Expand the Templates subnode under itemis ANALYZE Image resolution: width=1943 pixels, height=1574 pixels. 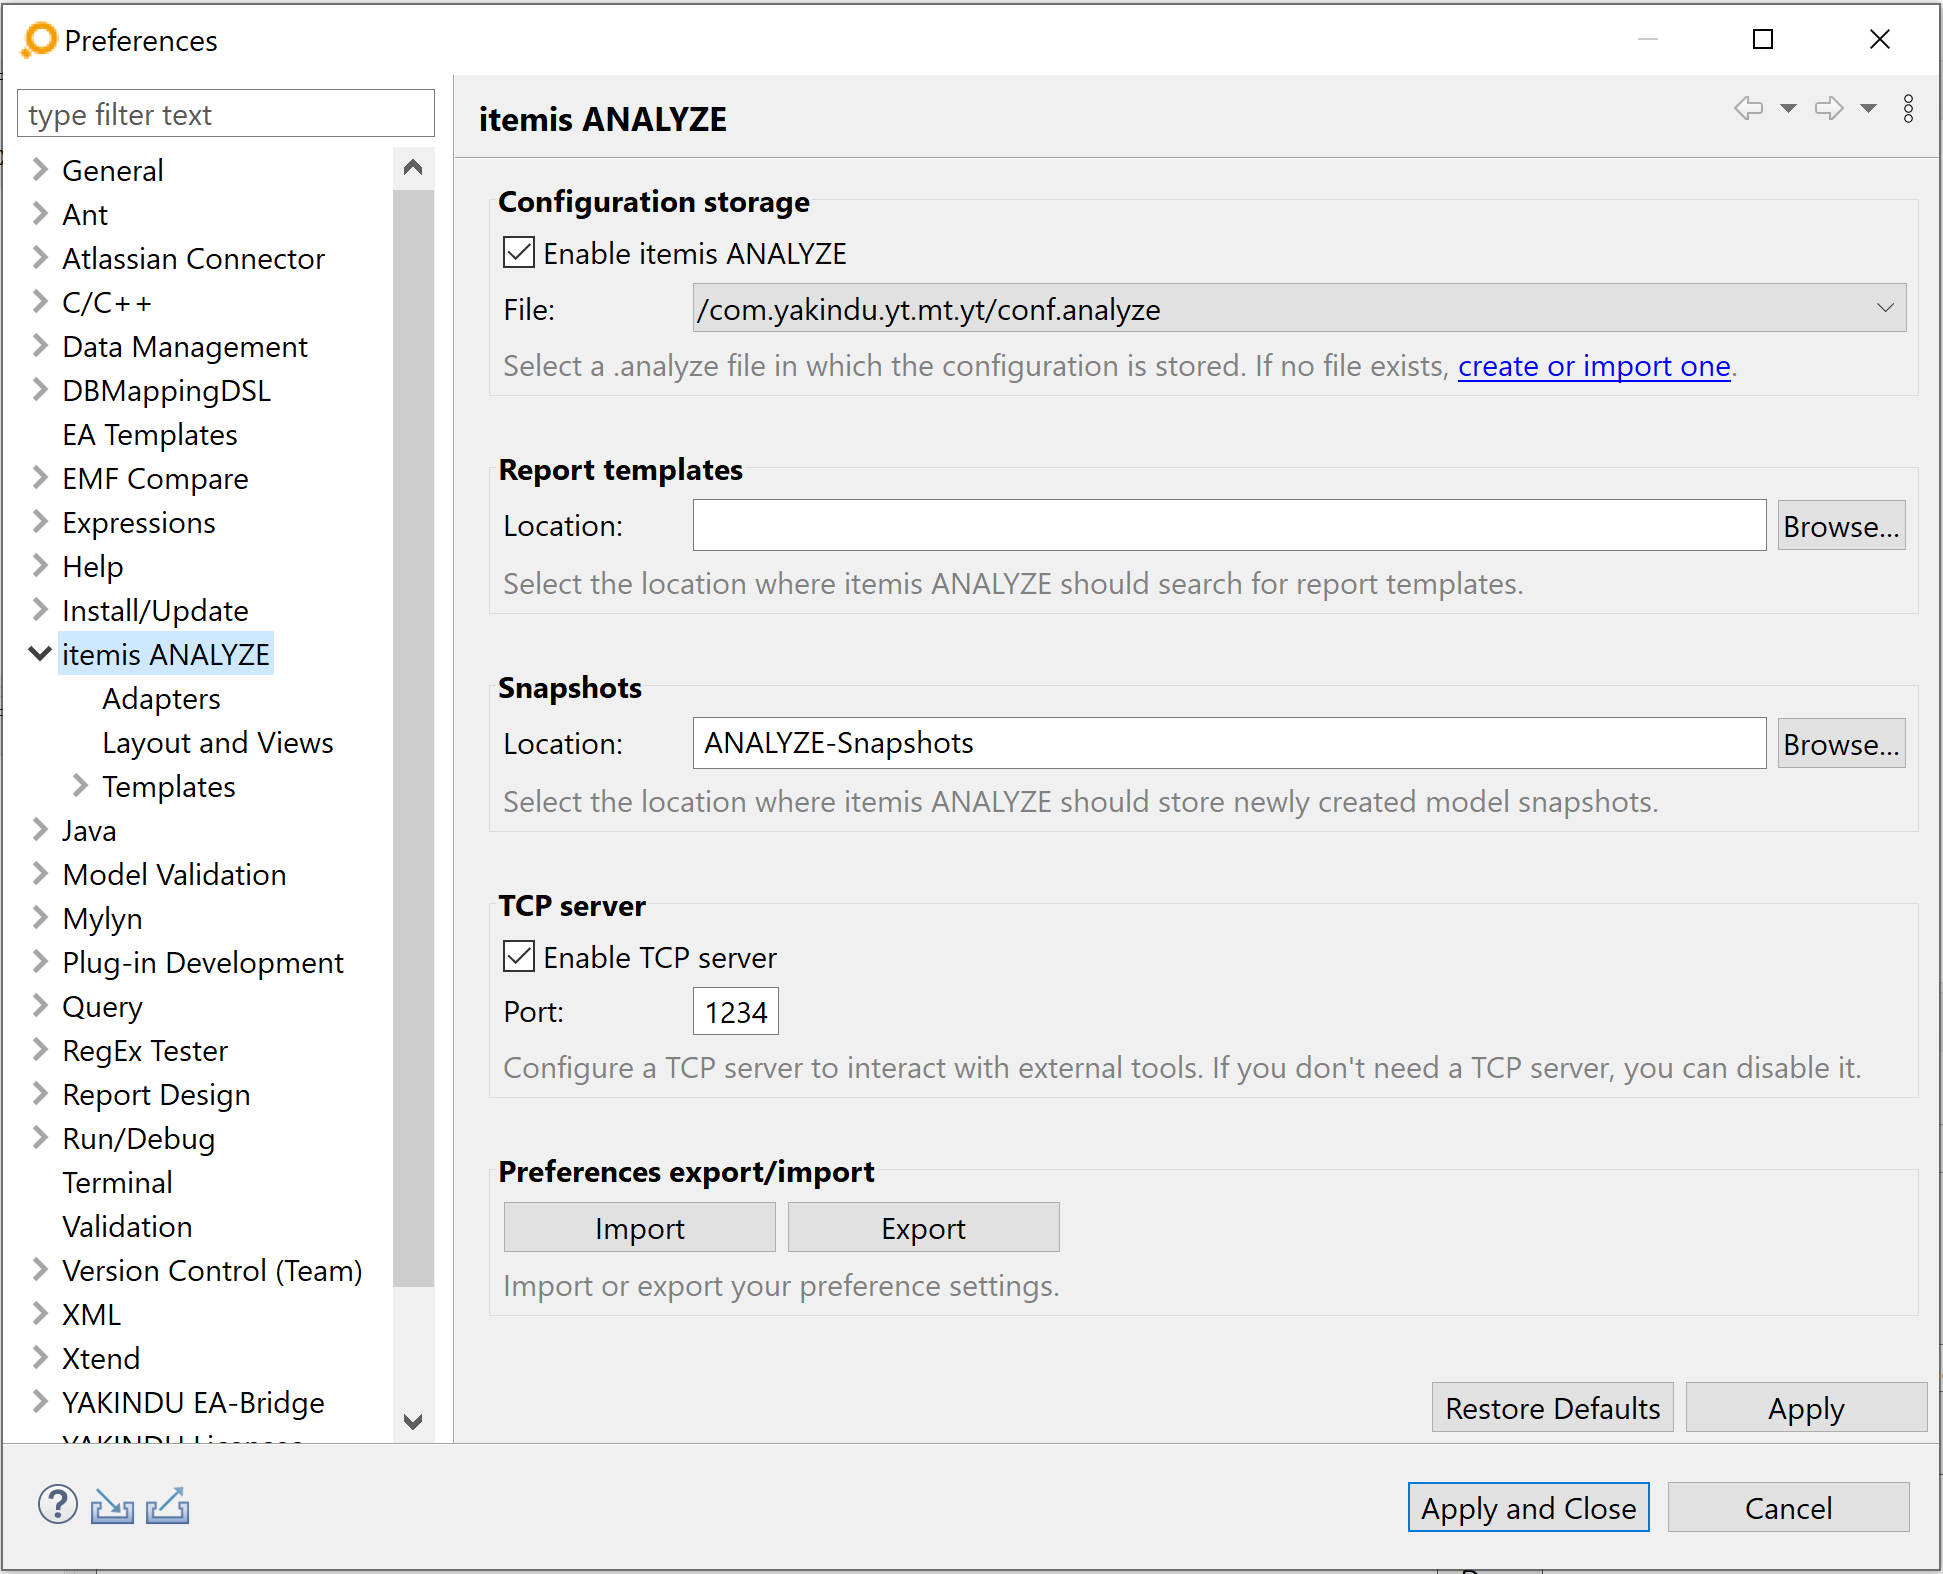(80, 785)
